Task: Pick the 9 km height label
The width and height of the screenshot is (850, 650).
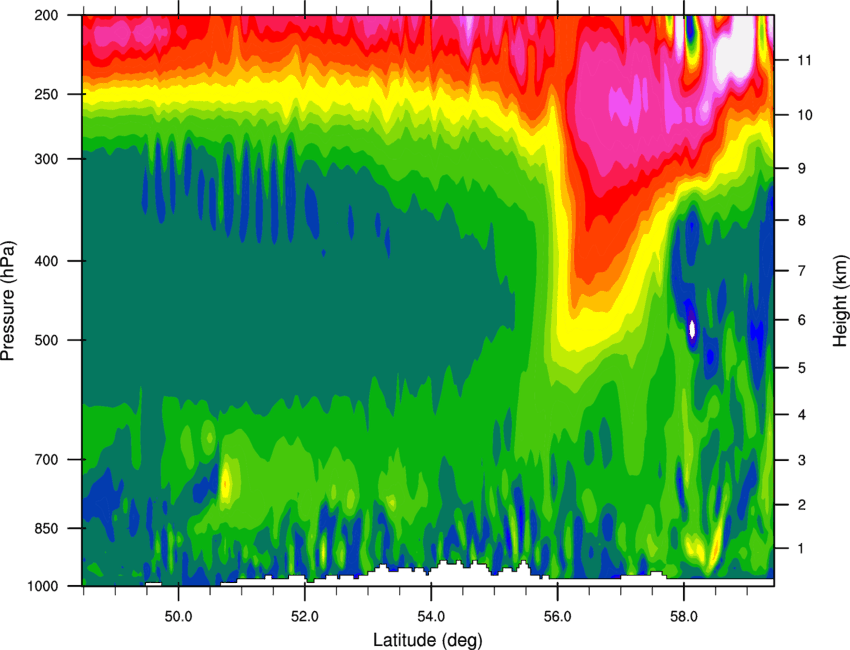Action: 801,169
